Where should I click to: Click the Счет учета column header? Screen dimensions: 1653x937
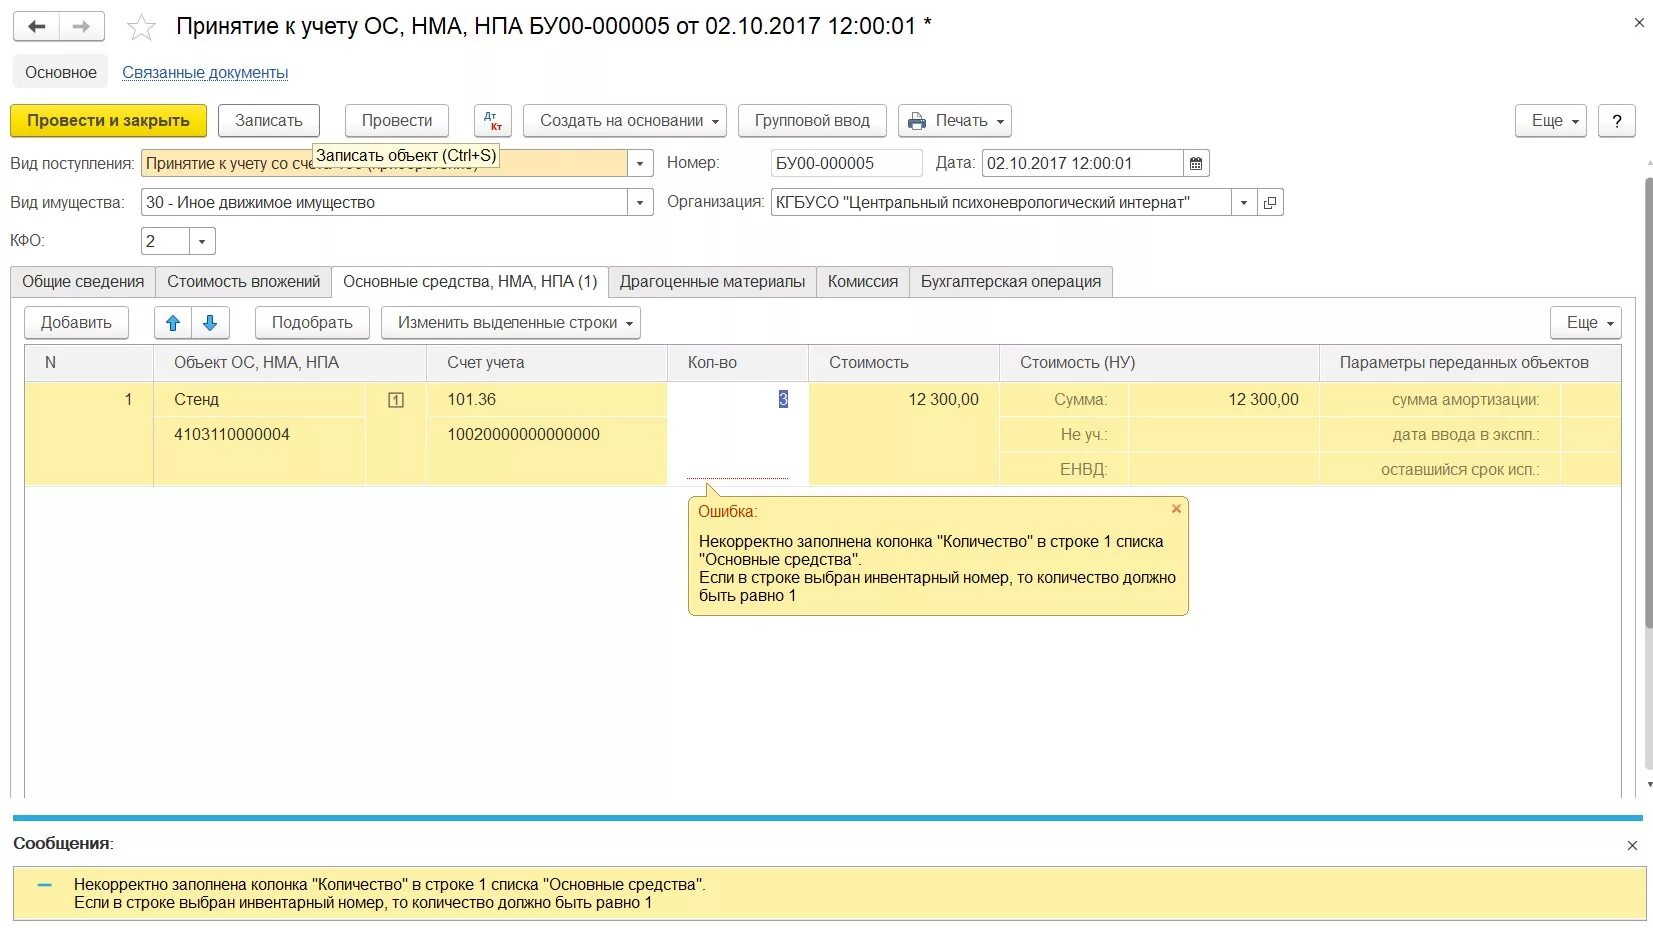click(547, 363)
